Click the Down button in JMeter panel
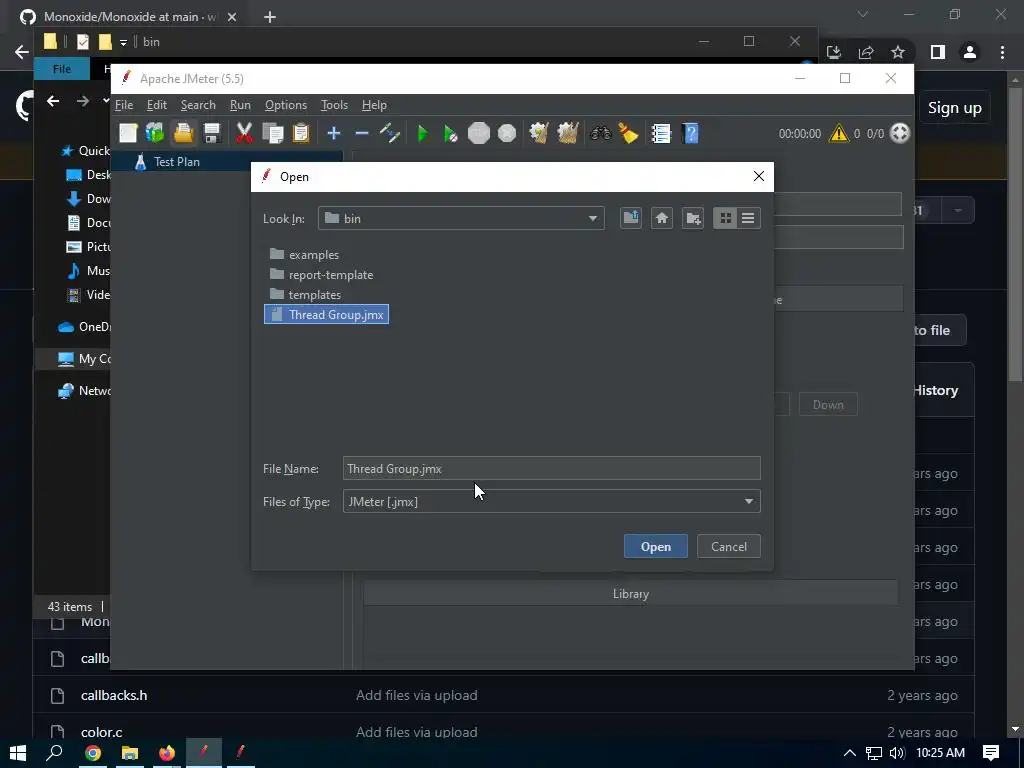Image resolution: width=1024 pixels, height=768 pixels. click(x=828, y=405)
